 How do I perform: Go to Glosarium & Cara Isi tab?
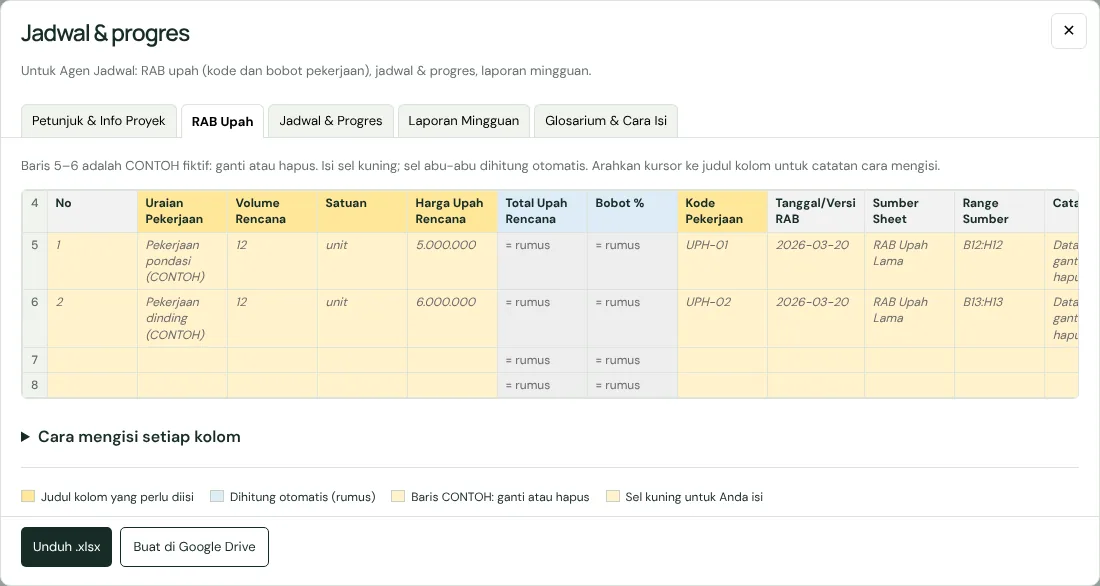click(606, 121)
